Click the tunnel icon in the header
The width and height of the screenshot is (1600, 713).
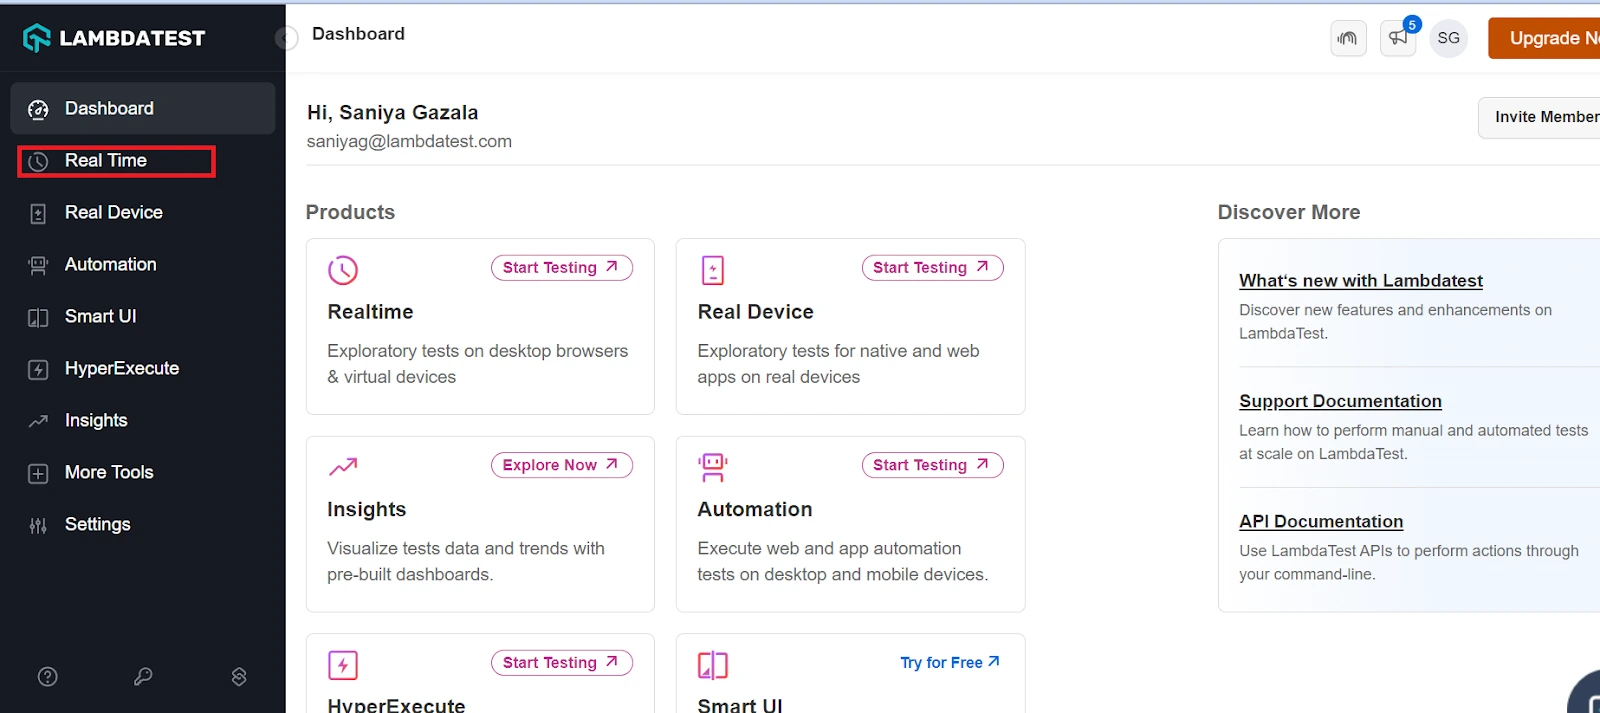click(1348, 39)
